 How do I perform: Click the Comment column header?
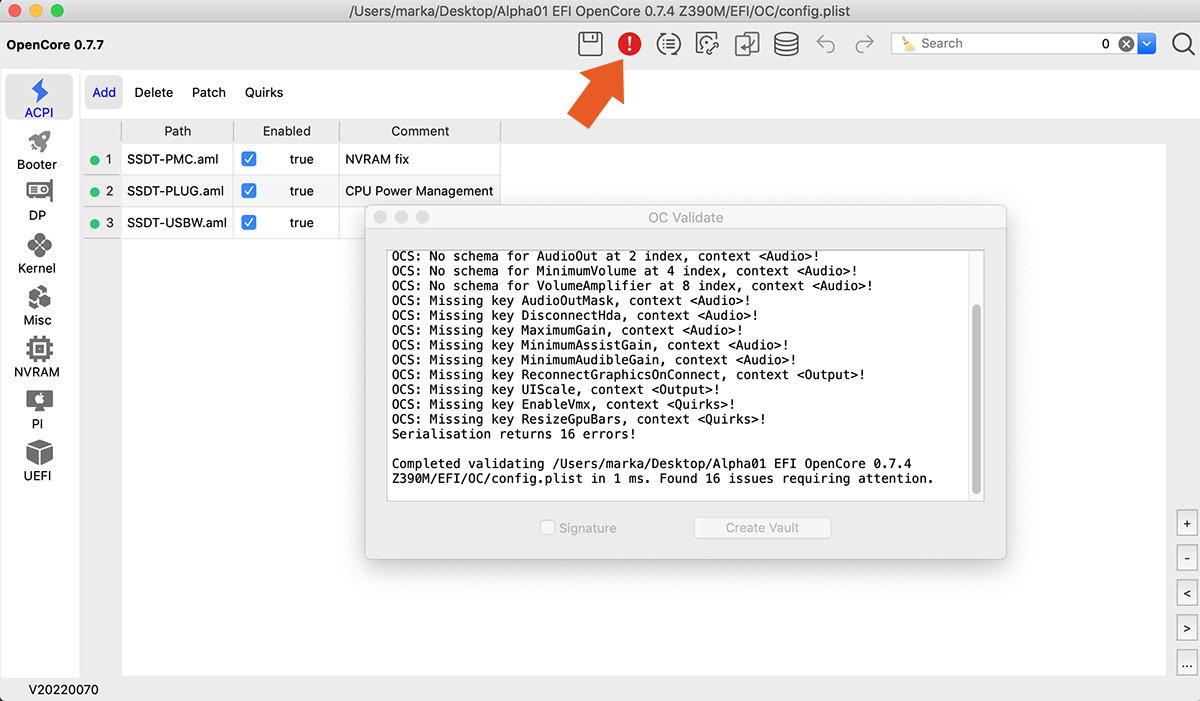tap(420, 131)
